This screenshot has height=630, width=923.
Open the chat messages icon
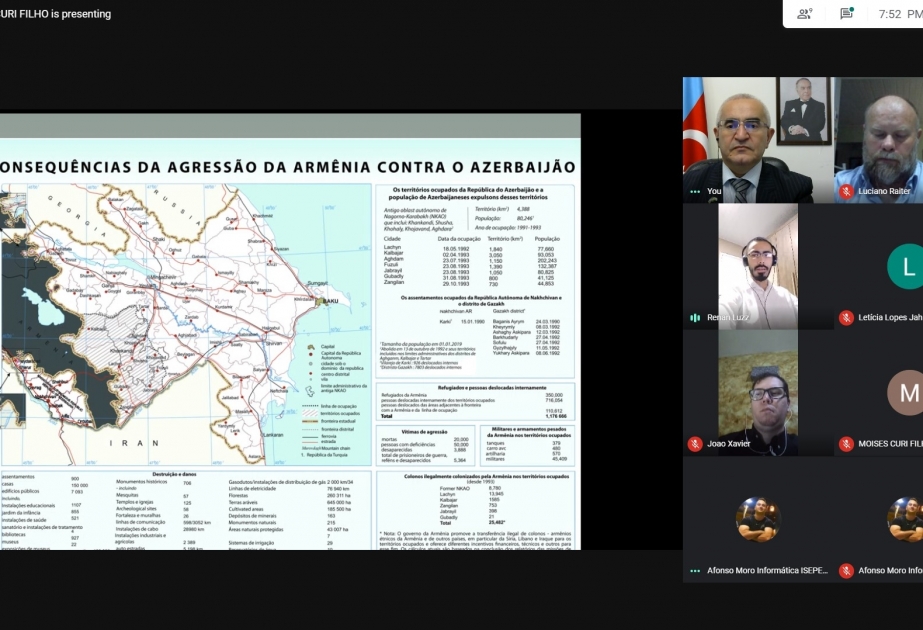(x=846, y=13)
